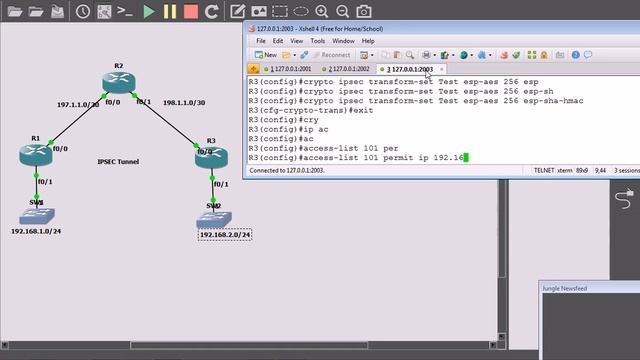The width and height of the screenshot is (640, 360).
Task: Click the font icon in Xshell toolbar
Action: coord(482,55)
